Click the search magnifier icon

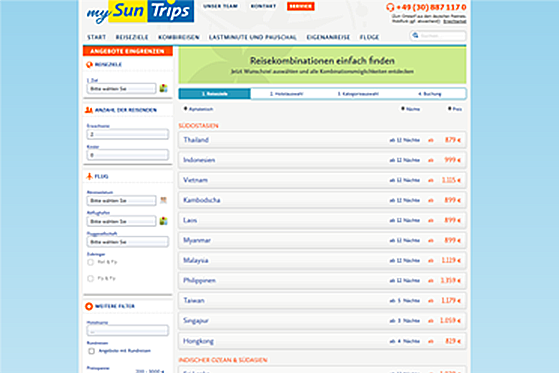click(x=415, y=35)
